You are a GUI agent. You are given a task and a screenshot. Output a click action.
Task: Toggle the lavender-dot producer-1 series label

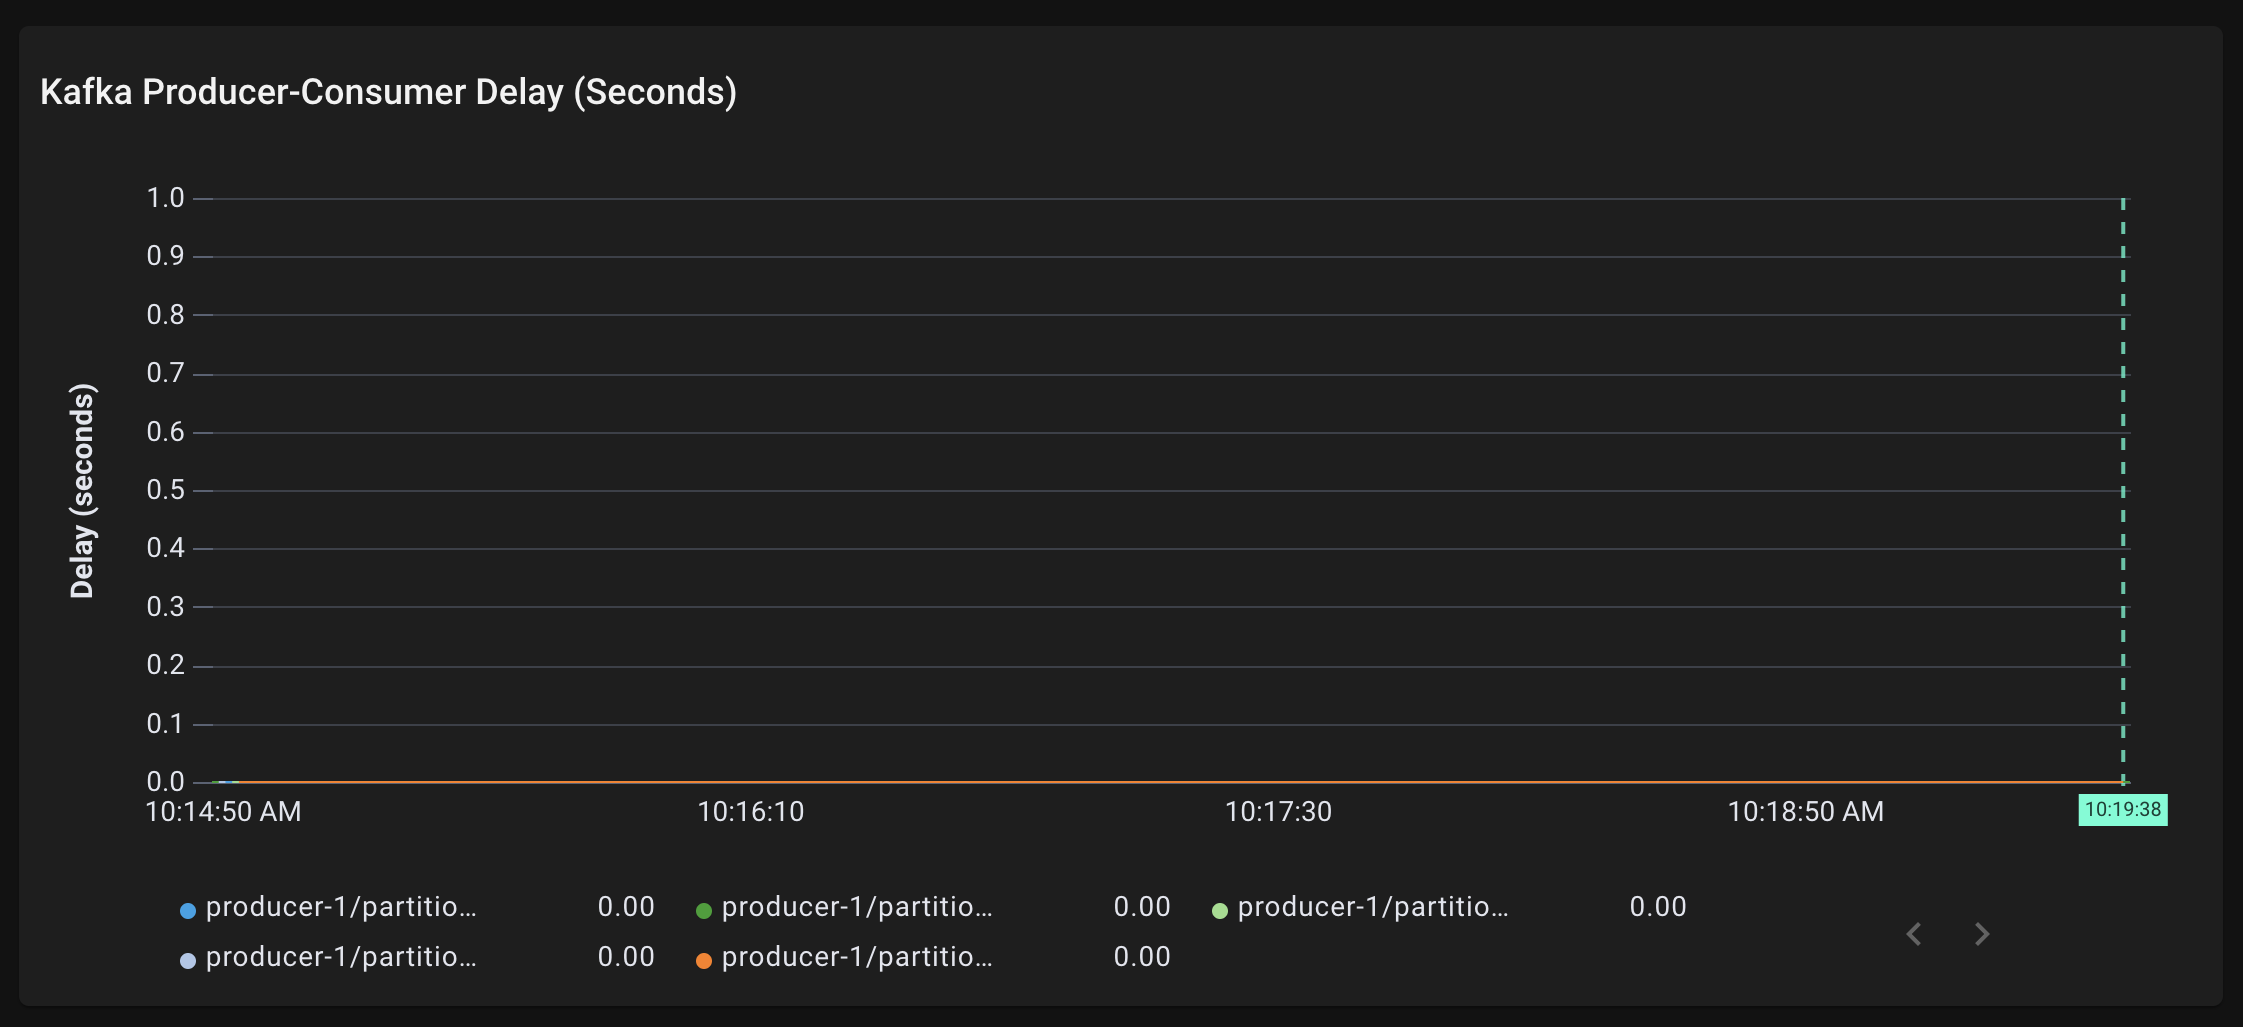click(341, 957)
